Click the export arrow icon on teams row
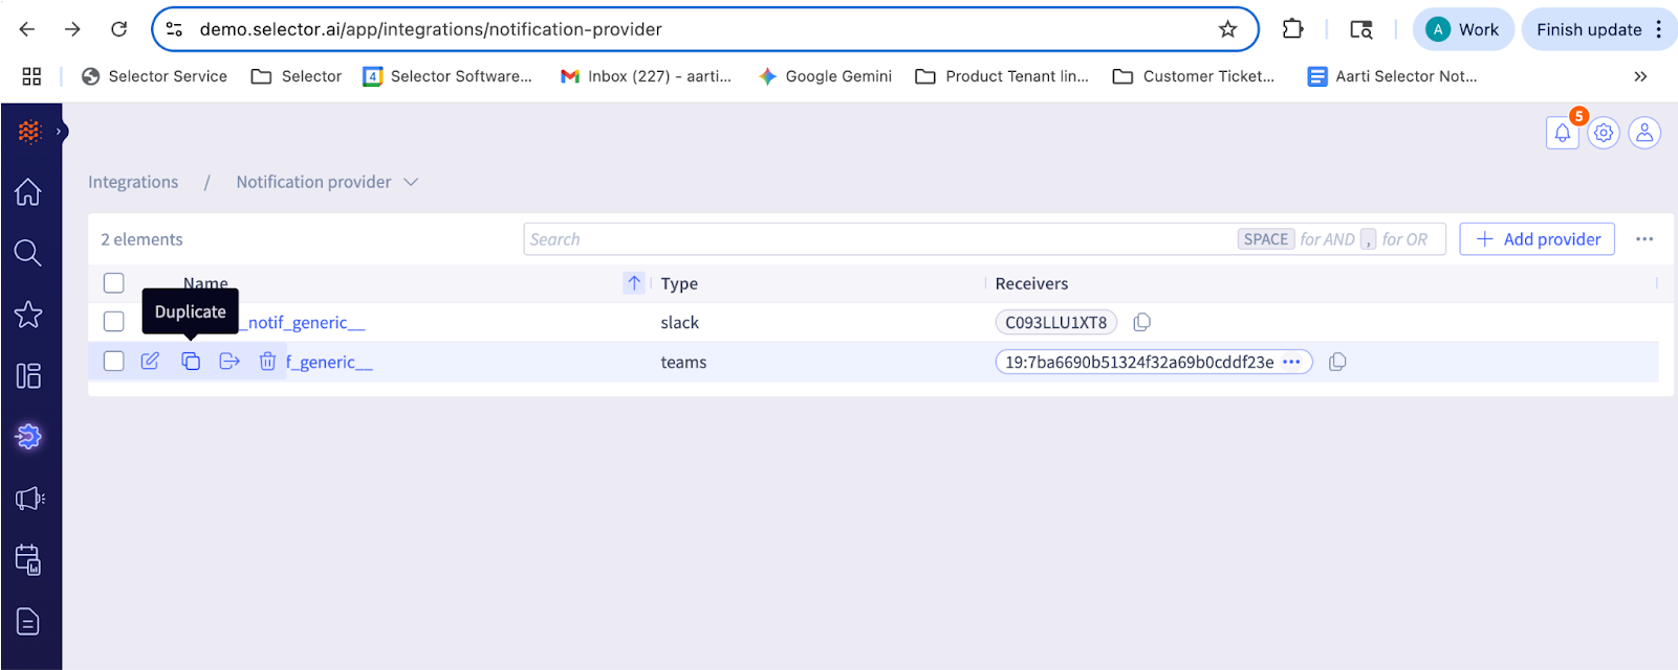The width and height of the screenshot is (1678, 670). 229,361
